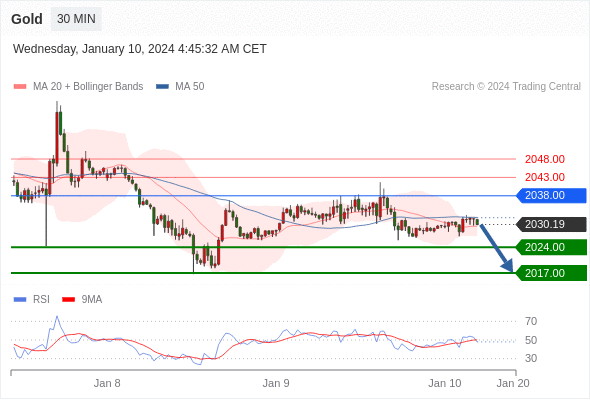Select the date line 'Wednesday, January 10, 2024 4:45:32 AM CET'

140,49
